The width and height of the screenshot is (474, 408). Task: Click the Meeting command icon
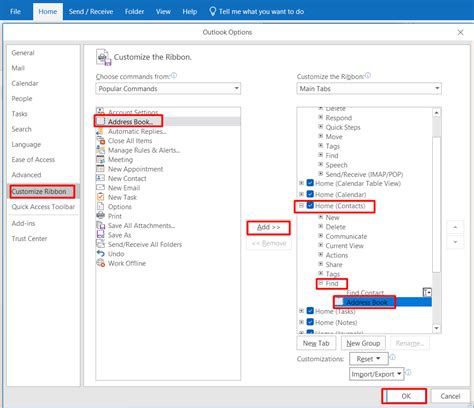click(x=100, y=159)
